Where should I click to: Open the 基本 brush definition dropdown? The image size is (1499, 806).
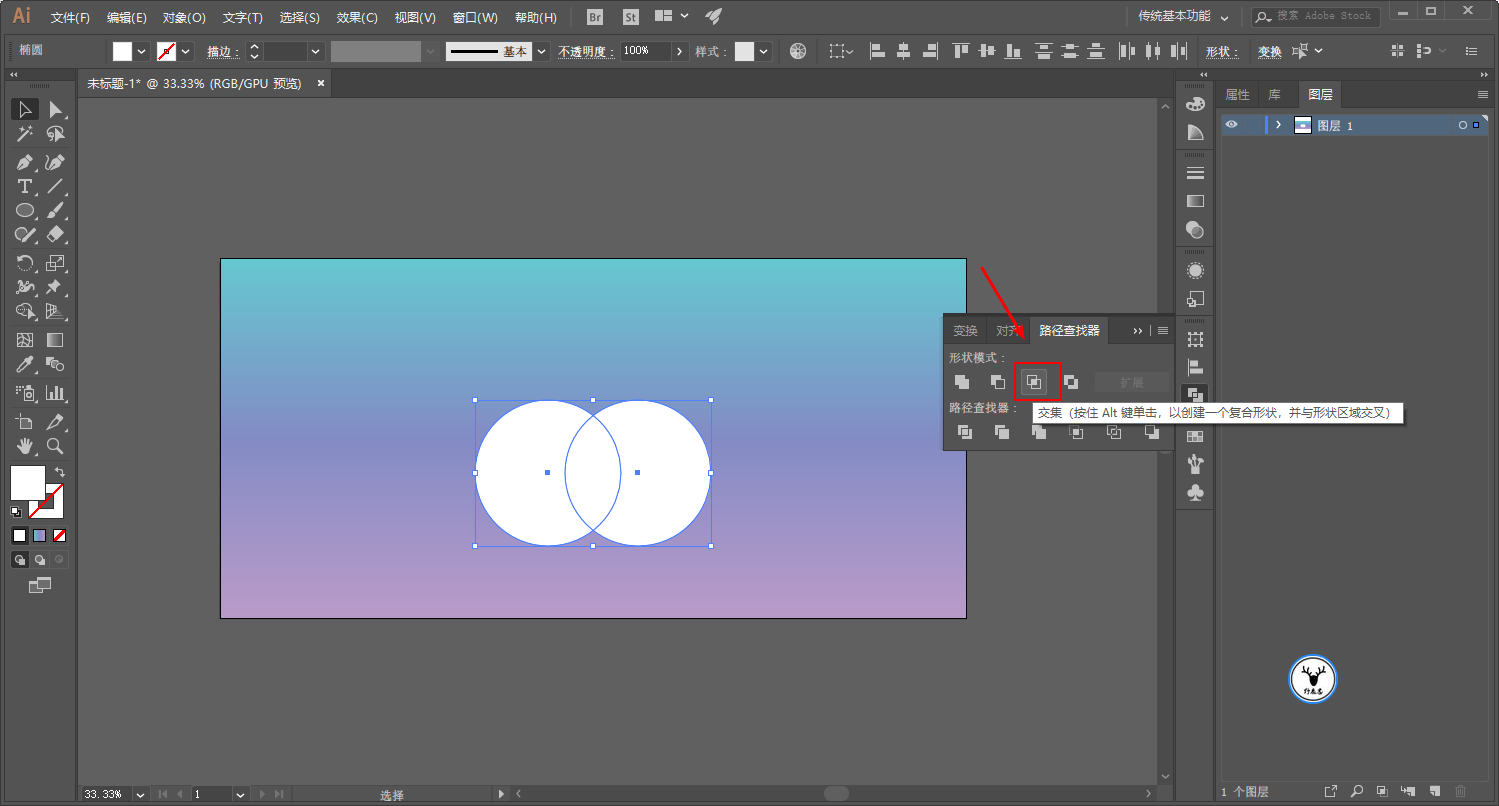[542, 51]
